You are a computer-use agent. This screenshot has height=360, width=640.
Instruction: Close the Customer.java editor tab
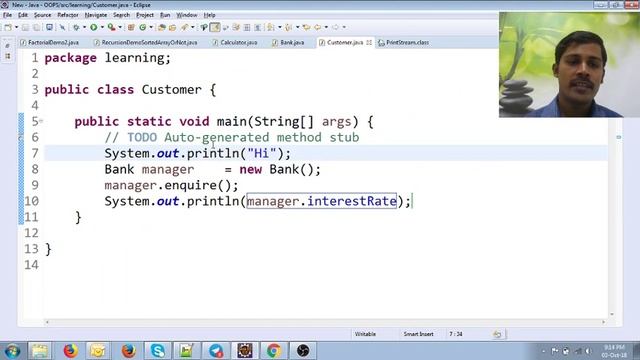[369, 42]
